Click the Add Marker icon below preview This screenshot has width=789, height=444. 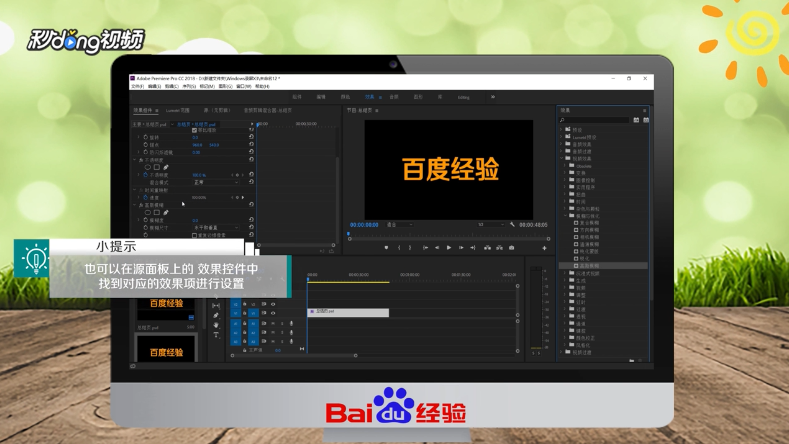pos(386,248)
